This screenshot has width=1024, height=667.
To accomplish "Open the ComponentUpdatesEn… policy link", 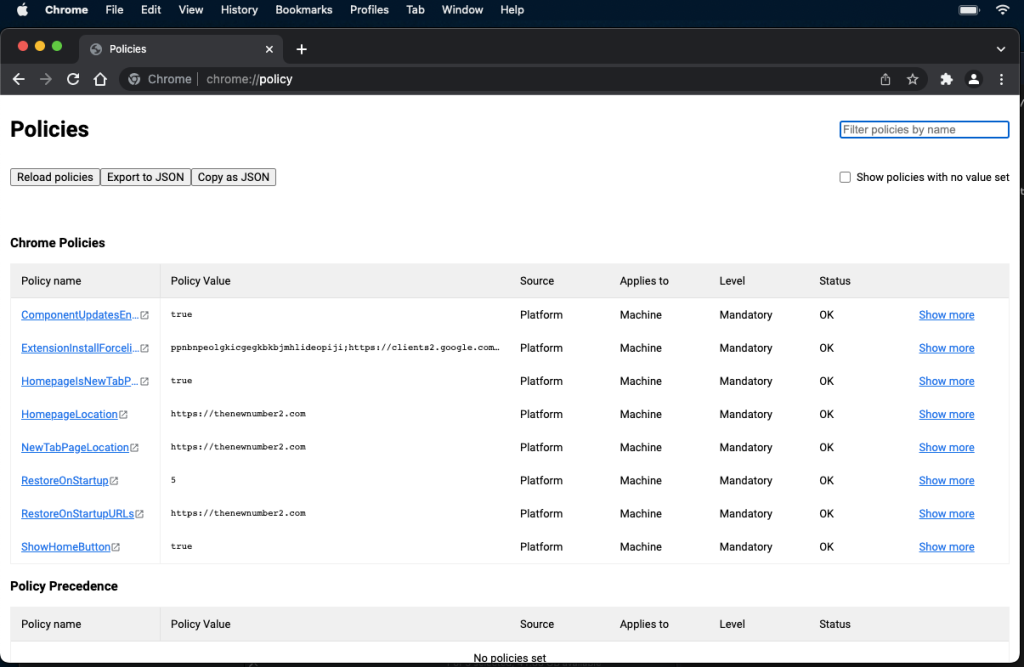I will 80,315.
